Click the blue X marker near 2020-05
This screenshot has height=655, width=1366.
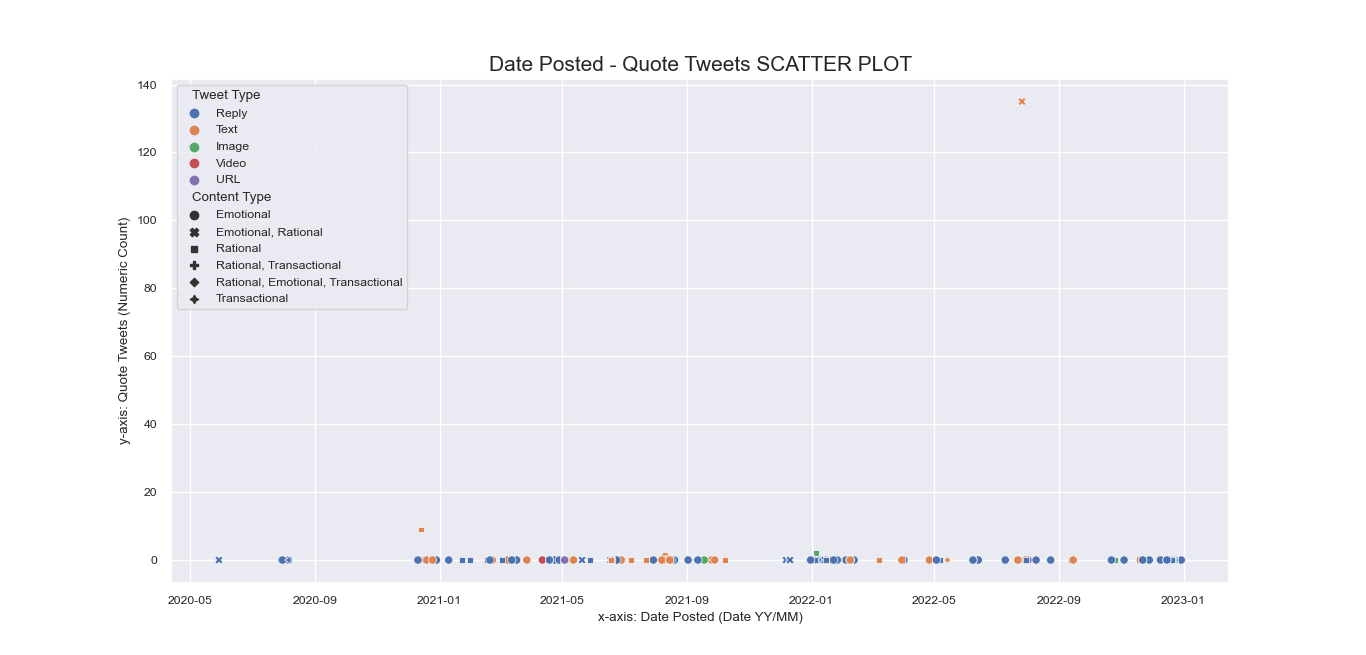tap(218, 560)
